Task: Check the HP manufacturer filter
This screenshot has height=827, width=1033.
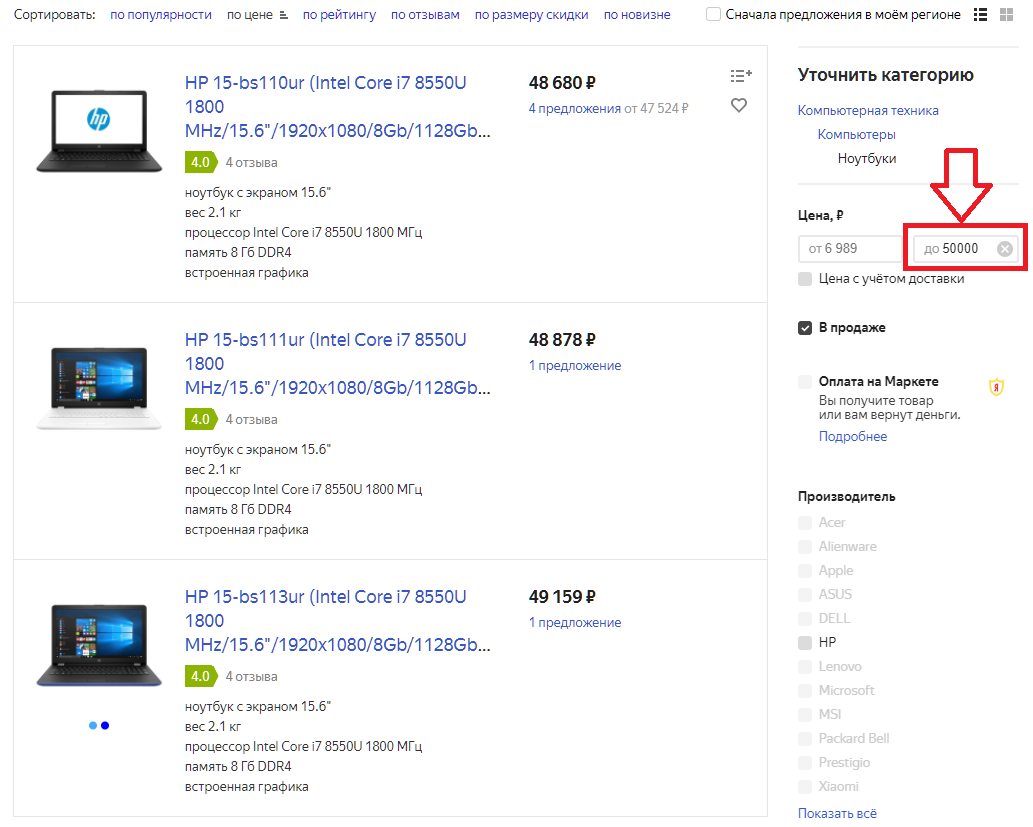Action: click(805, 642)
